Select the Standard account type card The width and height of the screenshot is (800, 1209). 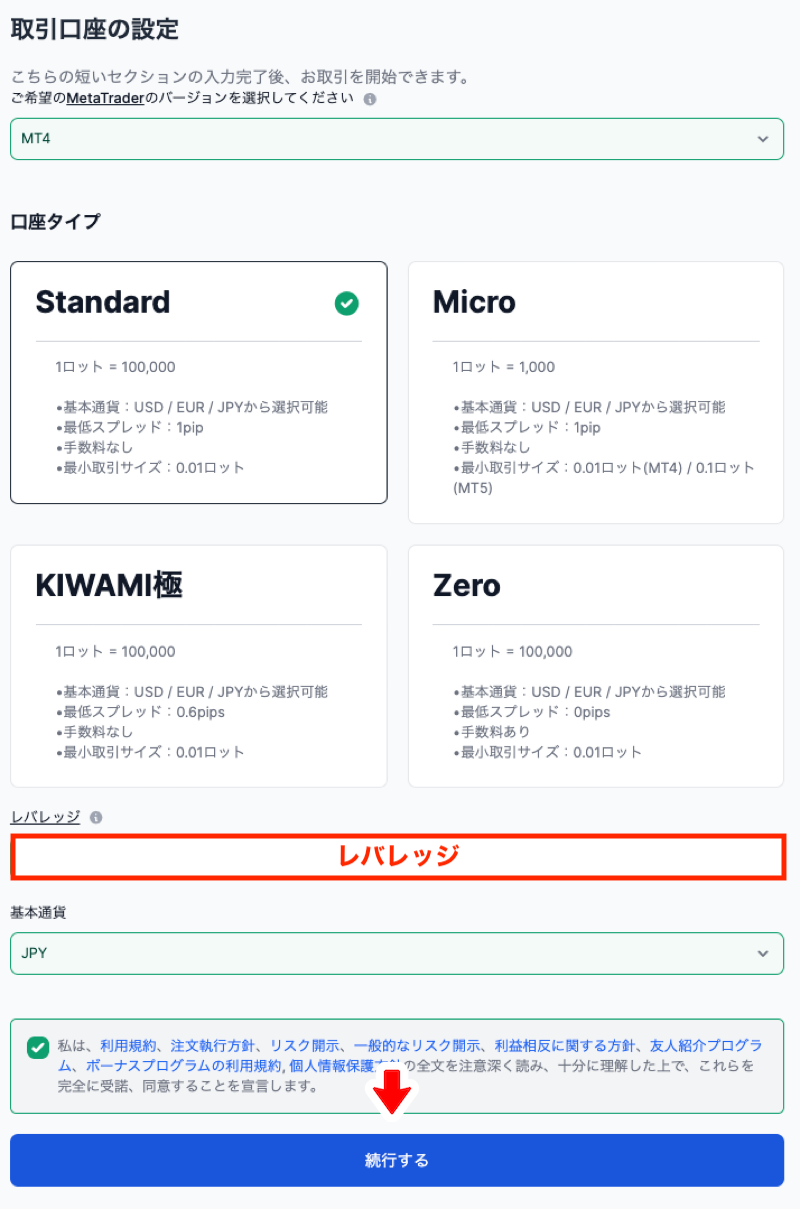pos(198,383)
